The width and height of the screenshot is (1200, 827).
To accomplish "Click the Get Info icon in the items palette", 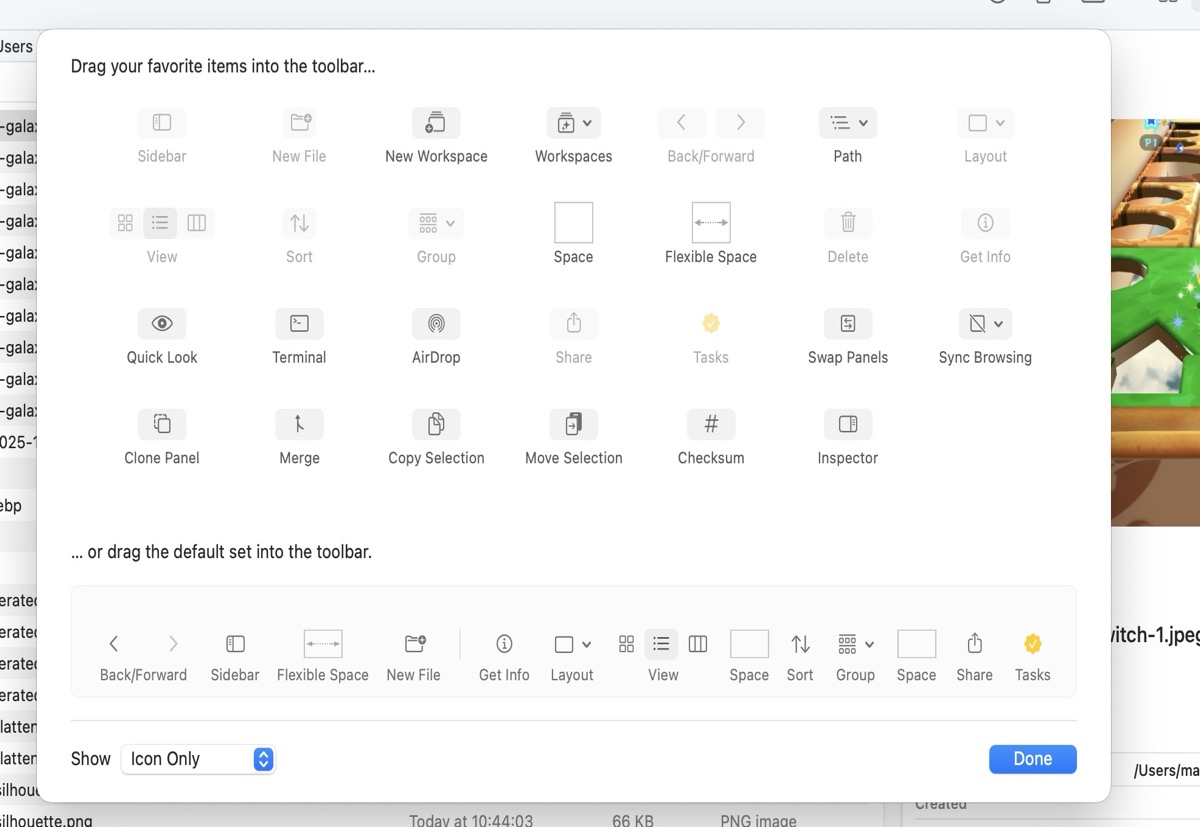I will point(985,223).
